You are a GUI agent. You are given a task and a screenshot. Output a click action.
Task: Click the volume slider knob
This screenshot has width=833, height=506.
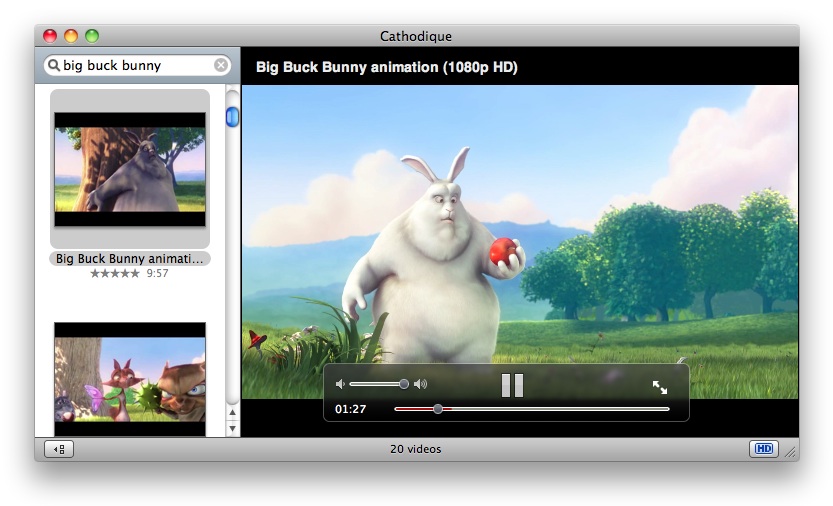pyautogui.click(x=404, y=384)
